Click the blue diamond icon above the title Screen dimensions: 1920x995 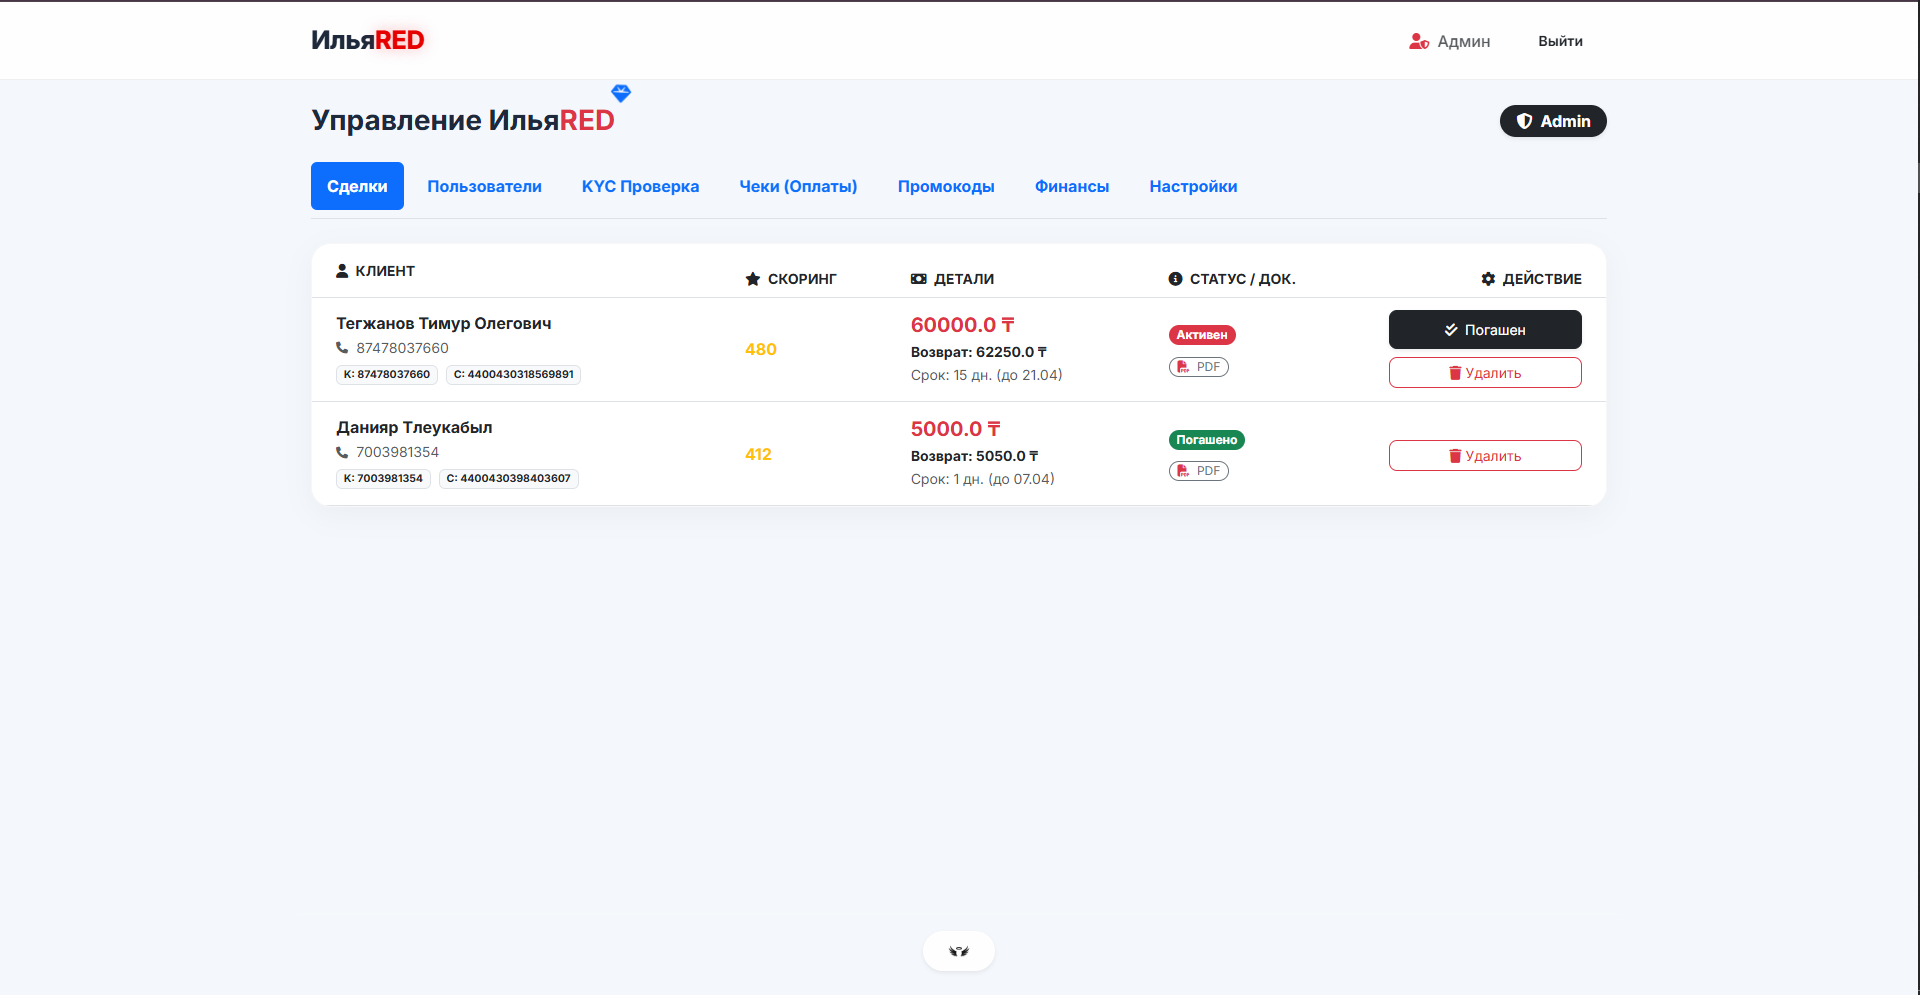pos(621,93)
